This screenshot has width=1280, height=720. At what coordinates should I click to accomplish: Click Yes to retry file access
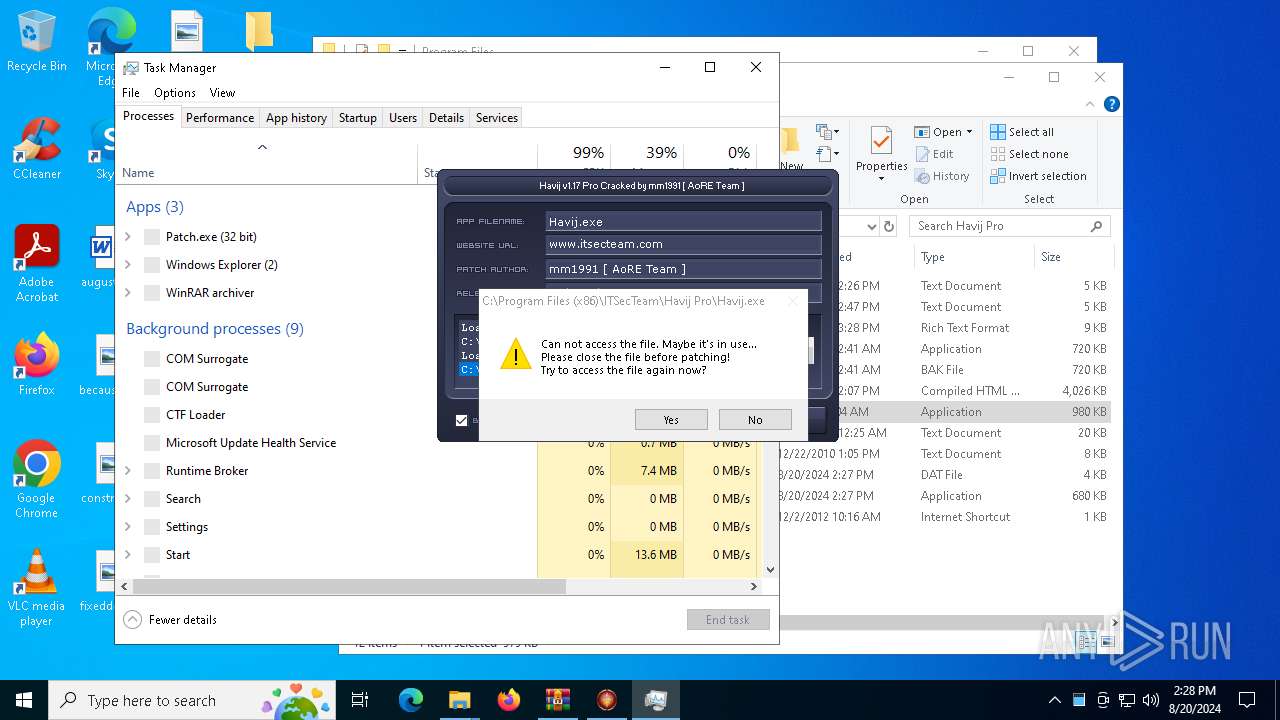(x=671, y=420)
